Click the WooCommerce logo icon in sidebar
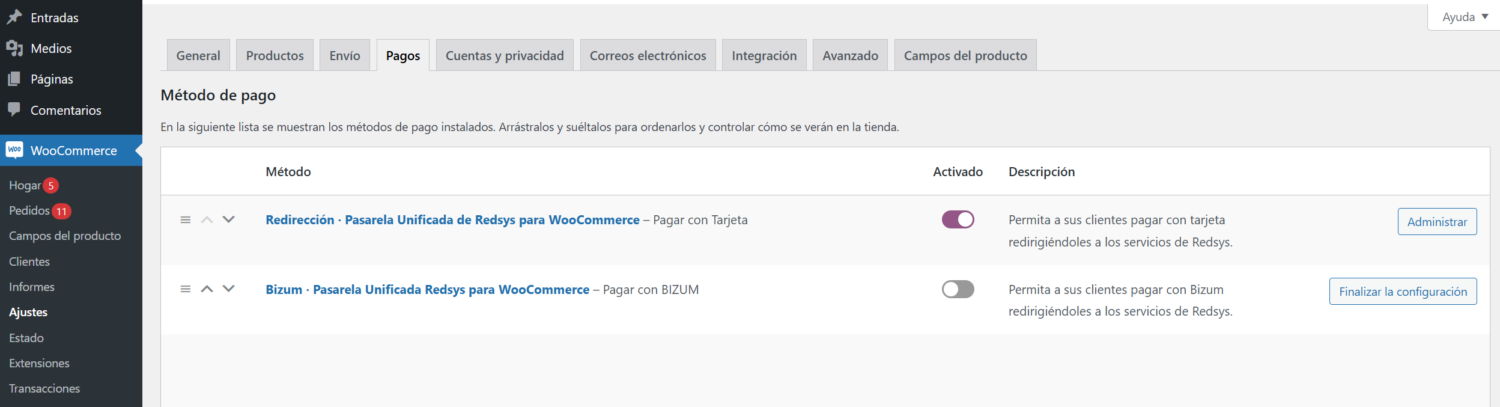1500x407 pixels. click(x=14, y=151)
